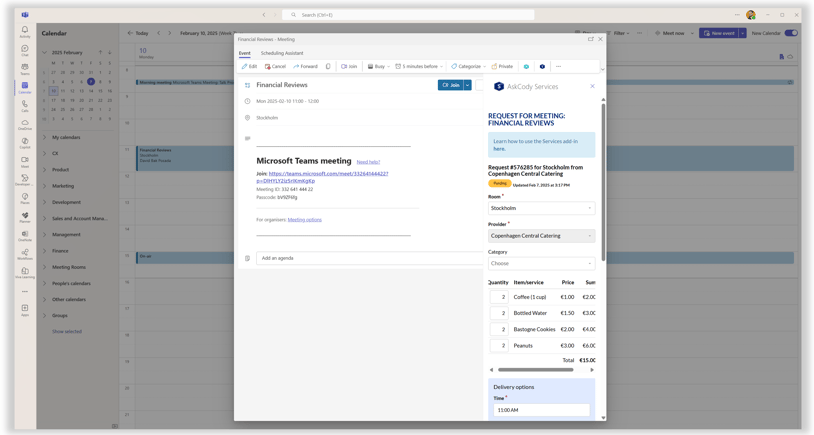
Task: Open the user profile avatar
Action: [x=751, y=15]
